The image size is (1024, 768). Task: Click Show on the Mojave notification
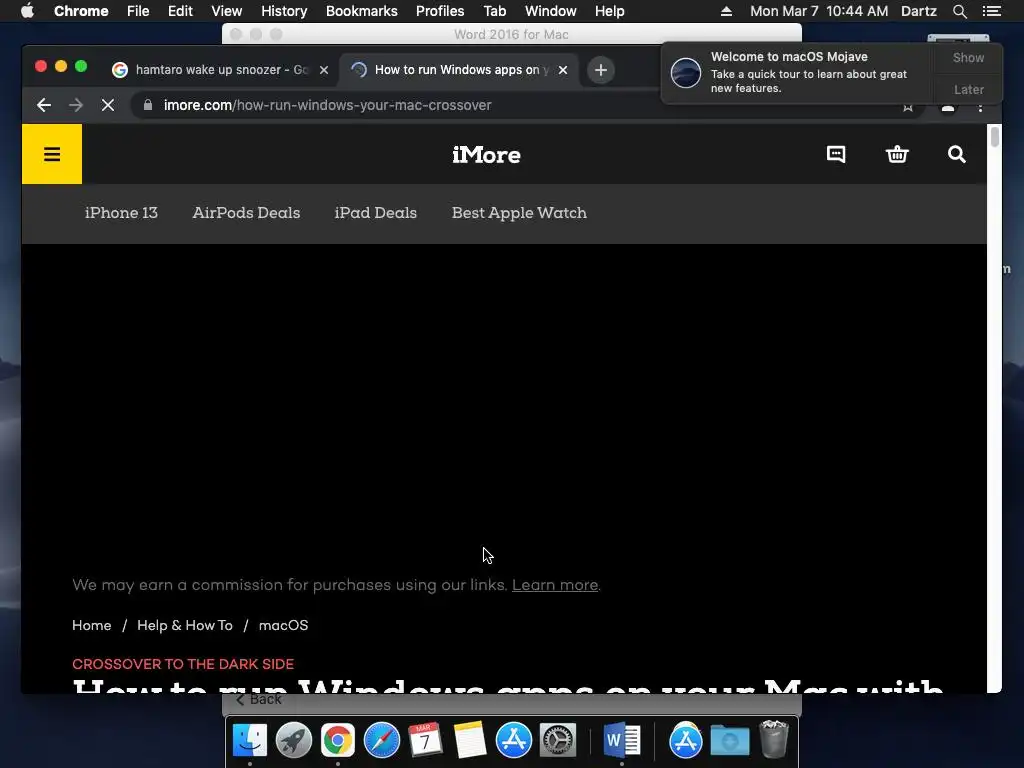coord(968,57)
